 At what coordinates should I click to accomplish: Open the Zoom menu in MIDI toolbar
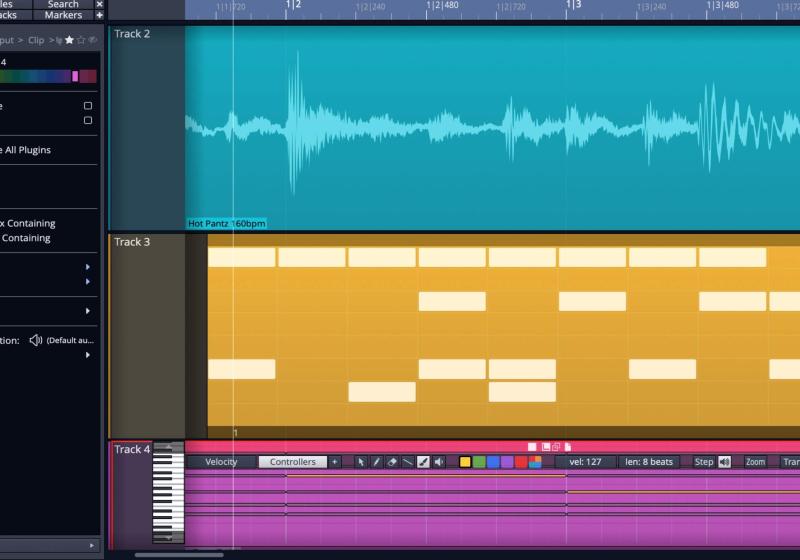coord(756,462)
